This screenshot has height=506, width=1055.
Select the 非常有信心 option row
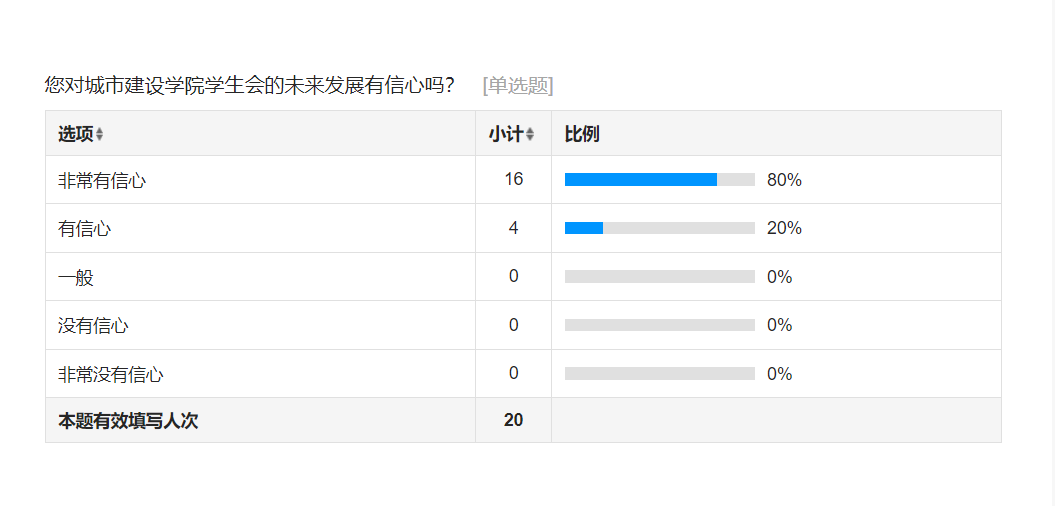[x=523, y=180]
